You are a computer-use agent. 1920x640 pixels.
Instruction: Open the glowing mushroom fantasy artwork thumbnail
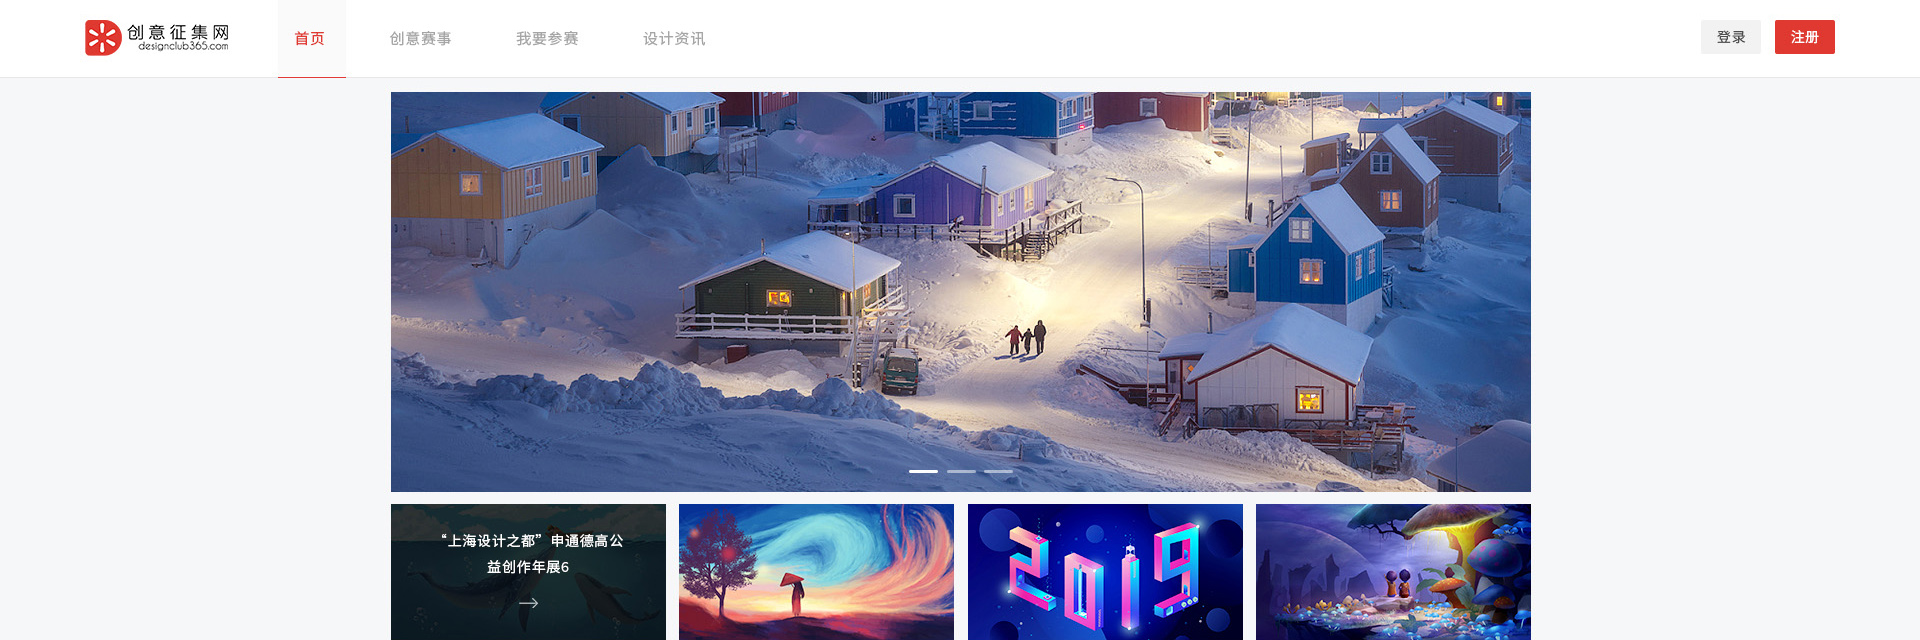pyautogui.click(x=1393, y=572)
